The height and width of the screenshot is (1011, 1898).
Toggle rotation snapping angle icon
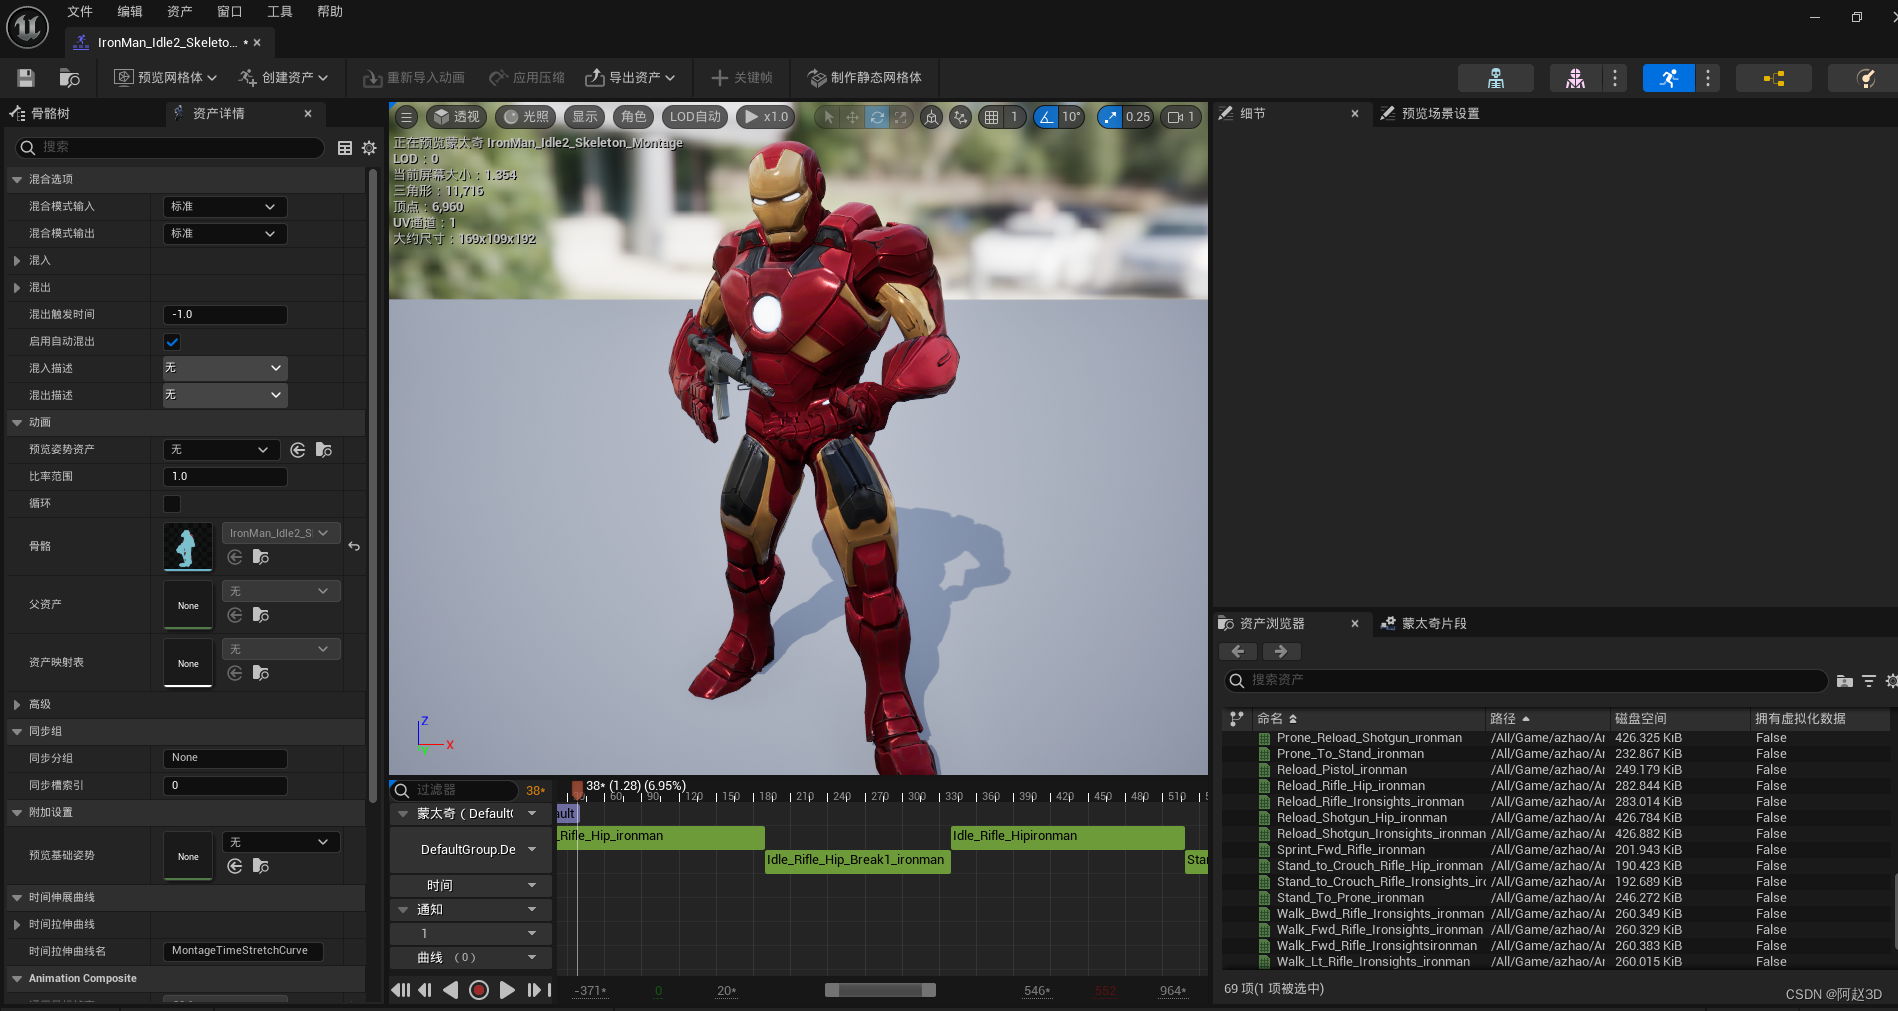(x=1046, y=117)
